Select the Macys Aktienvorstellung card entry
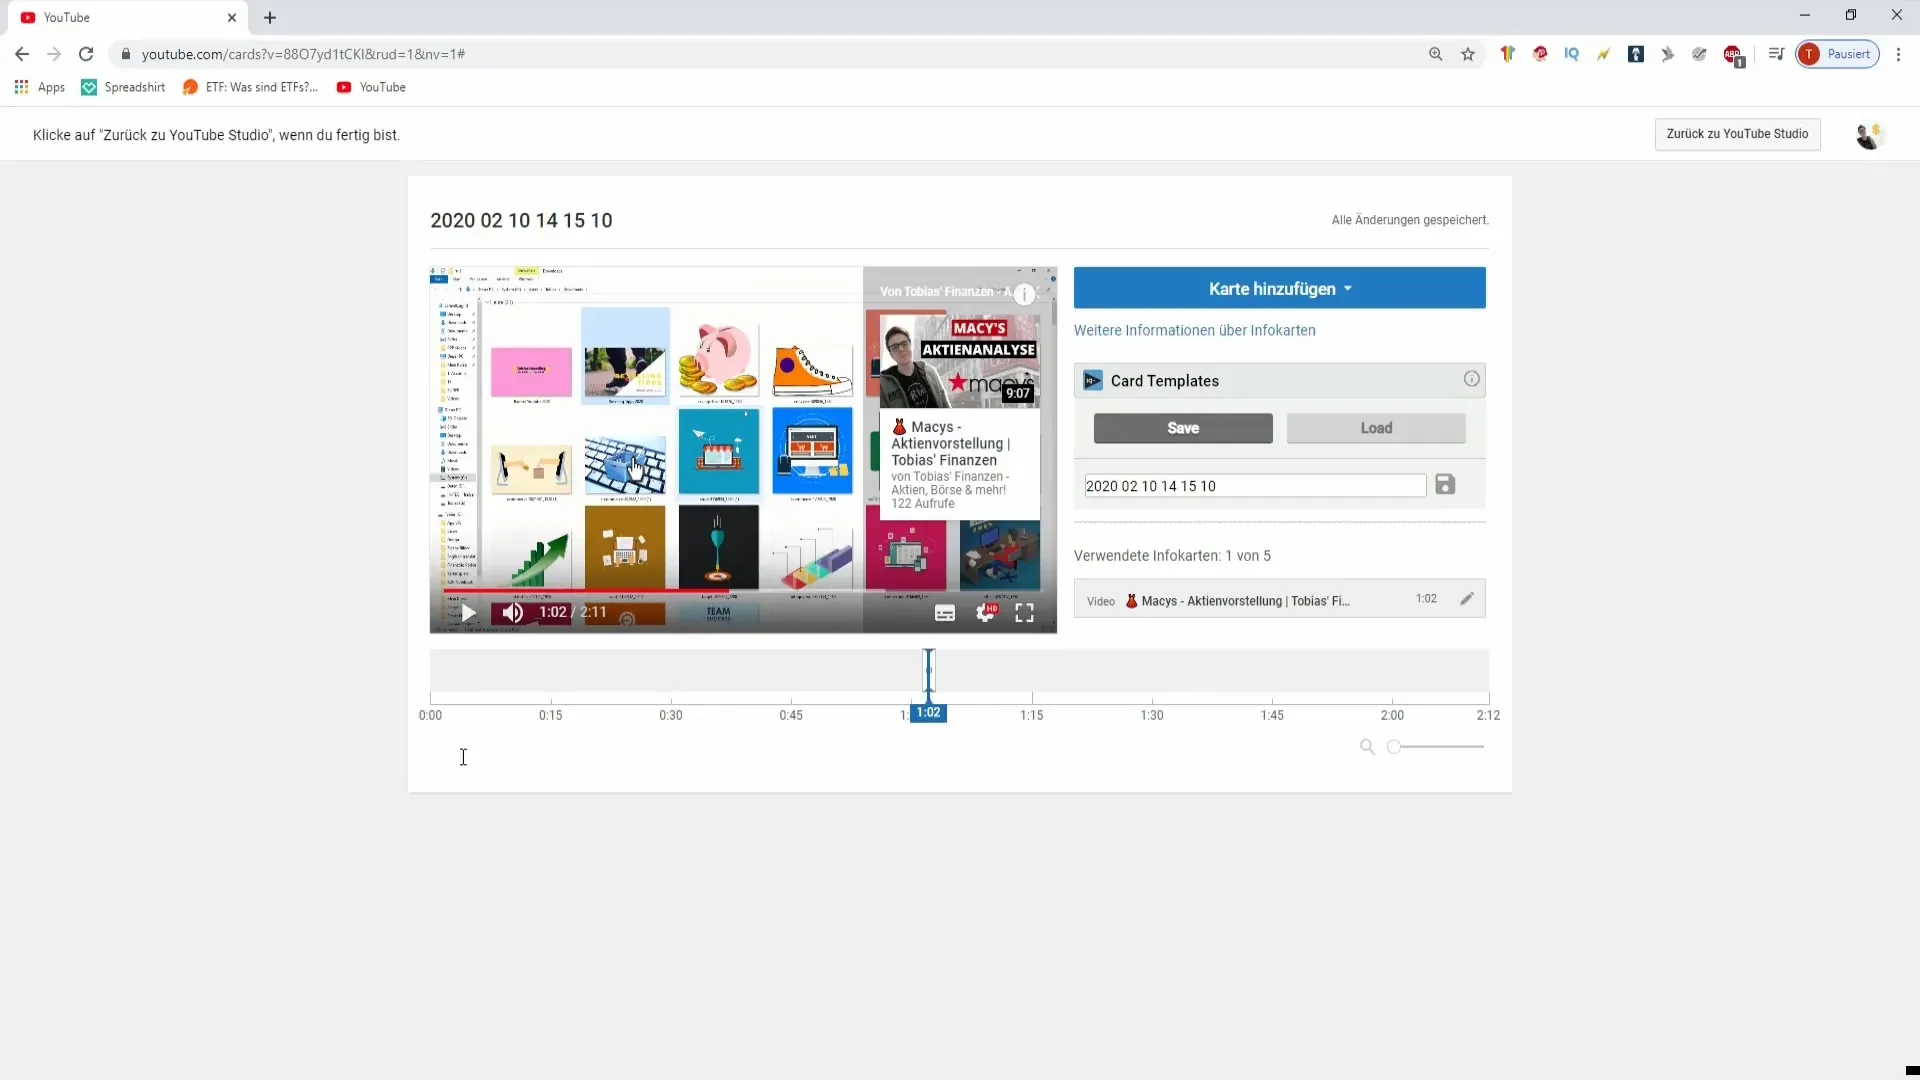The height and width of the screenshot is (1080, 1920). click(x=1279, y=599)
